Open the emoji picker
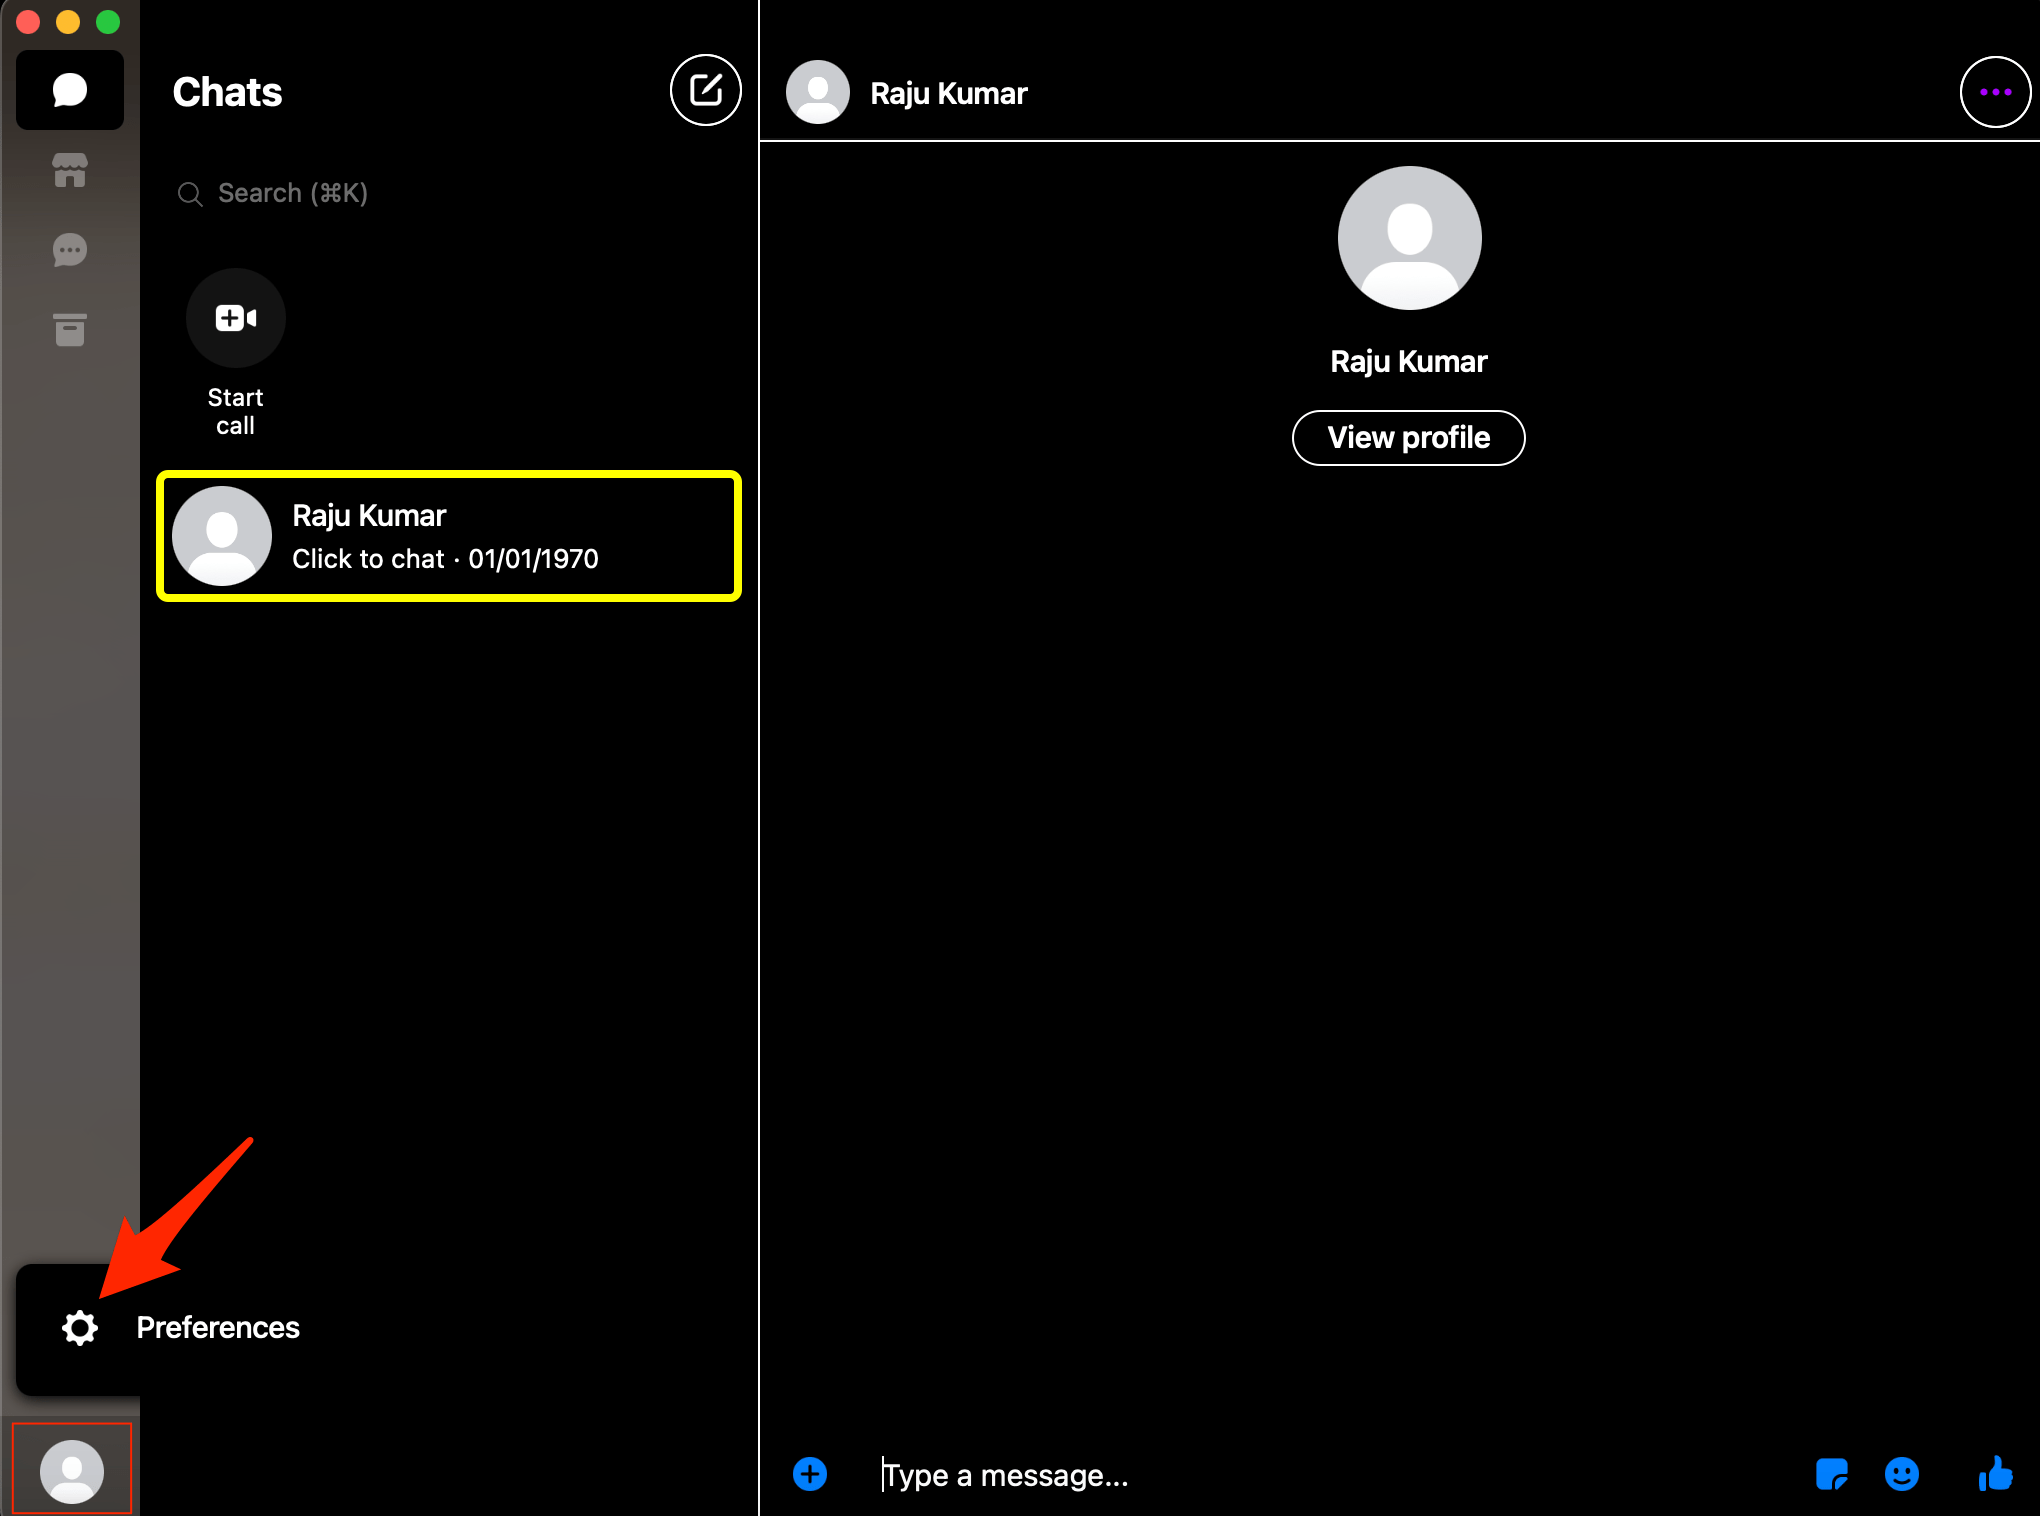 point(1901,1474)
